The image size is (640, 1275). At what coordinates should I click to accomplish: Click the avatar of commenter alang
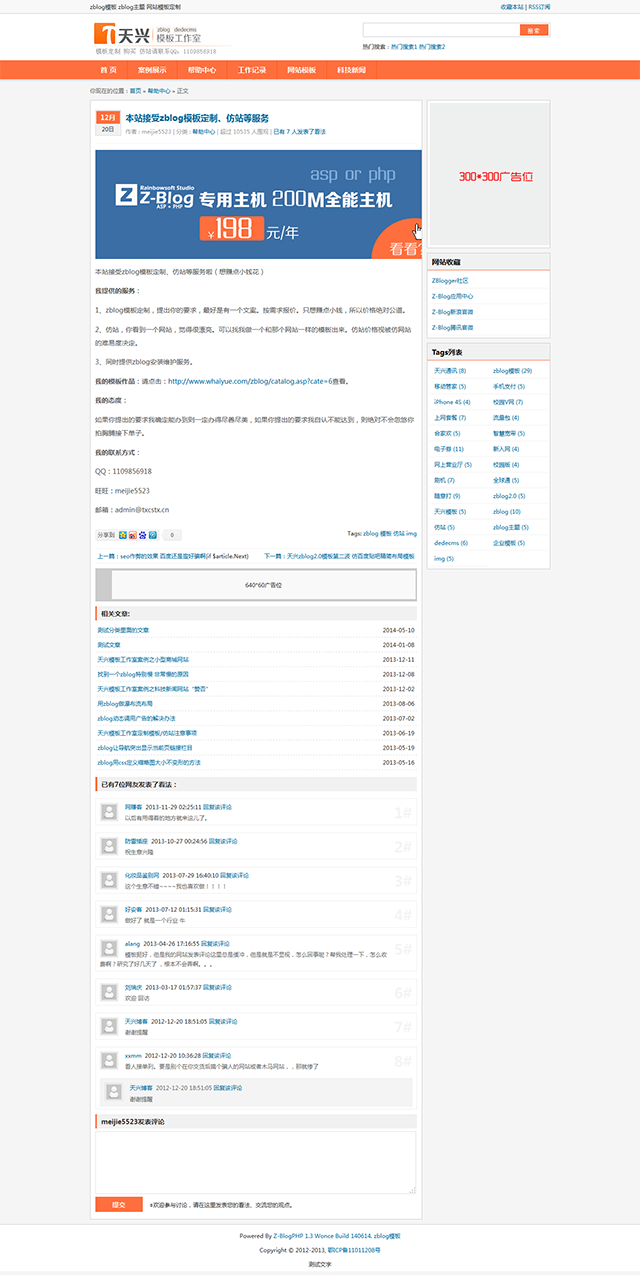[x=110, y=947]
